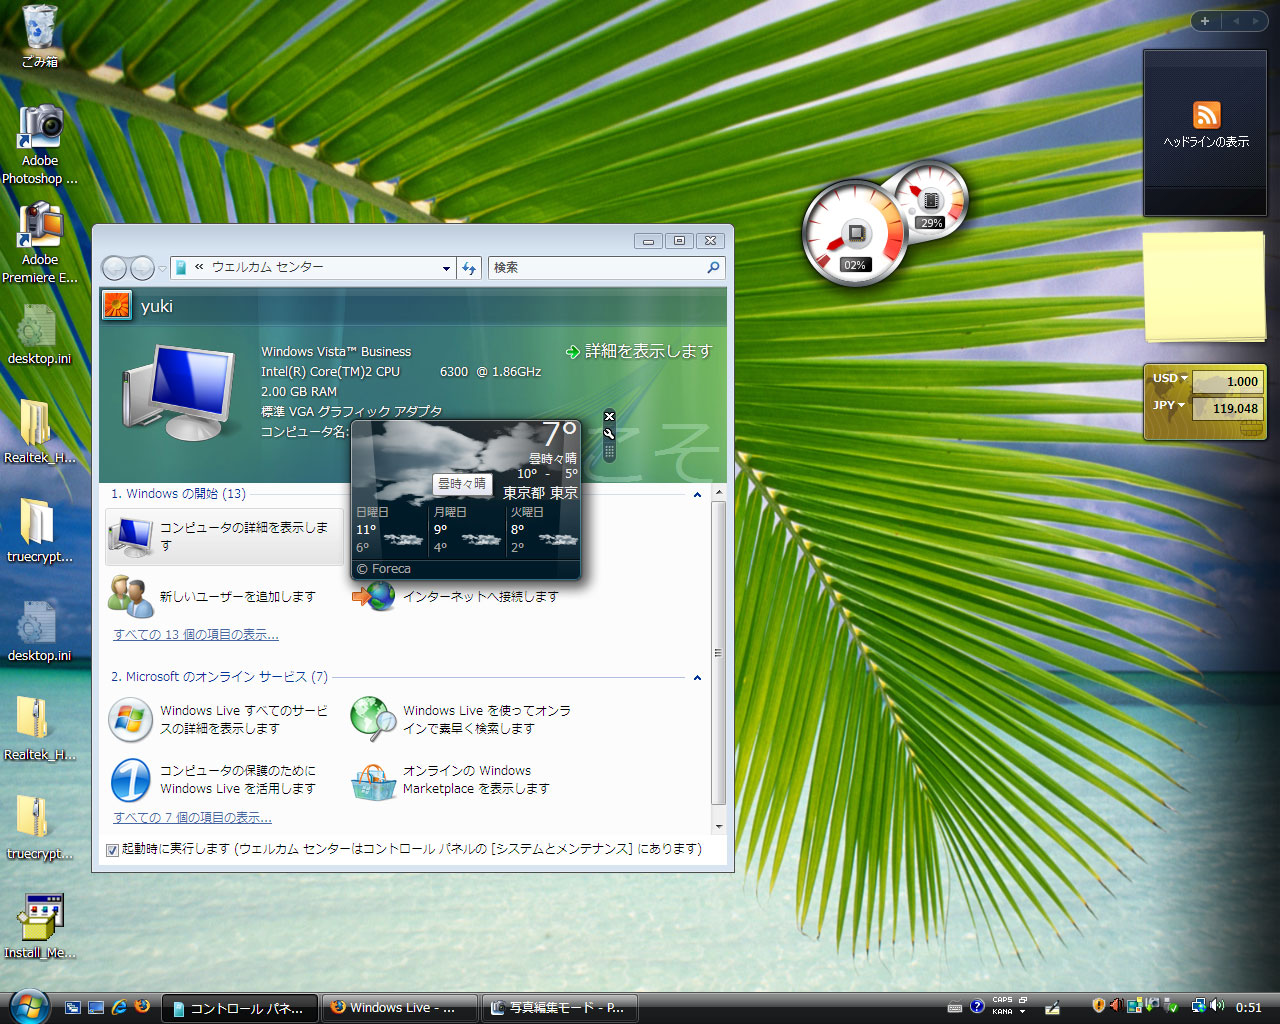1280x1024 pixels.
Task: Click show all 13 items link
Action: click(196, 635)
